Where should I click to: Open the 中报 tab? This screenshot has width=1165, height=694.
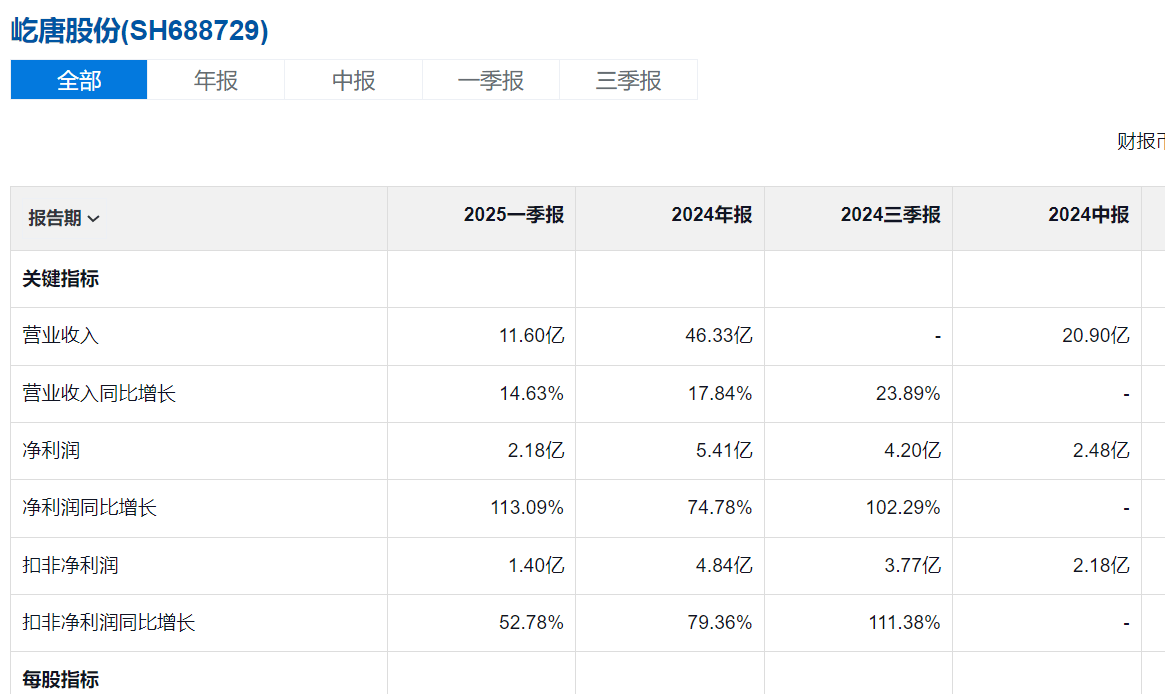tap(354, 80)
